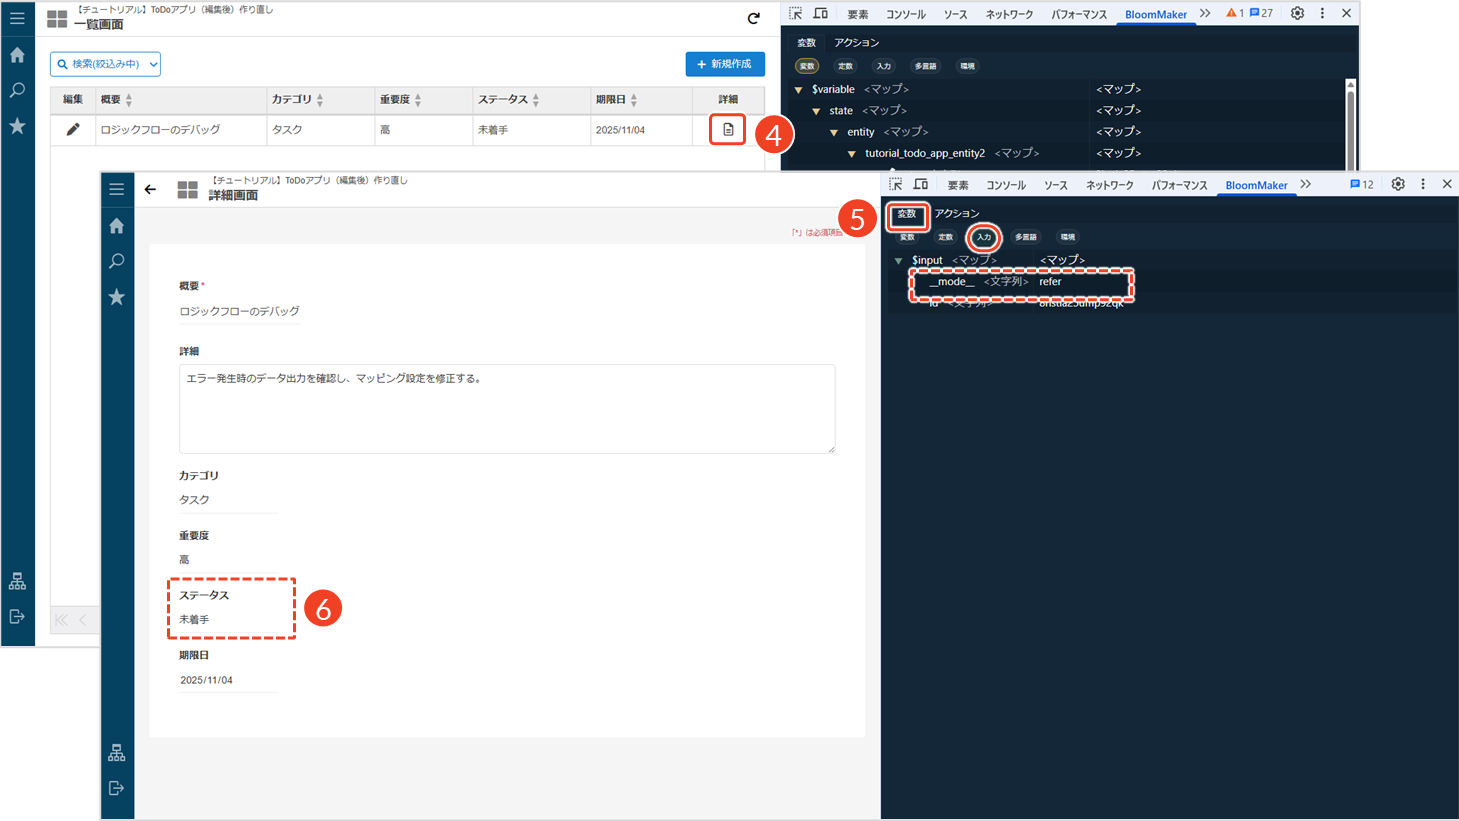The width and height of the screenshot is (1459, 821).
Task: Click the back arrow on the detail screen
Action: click(x=150, y=189)
